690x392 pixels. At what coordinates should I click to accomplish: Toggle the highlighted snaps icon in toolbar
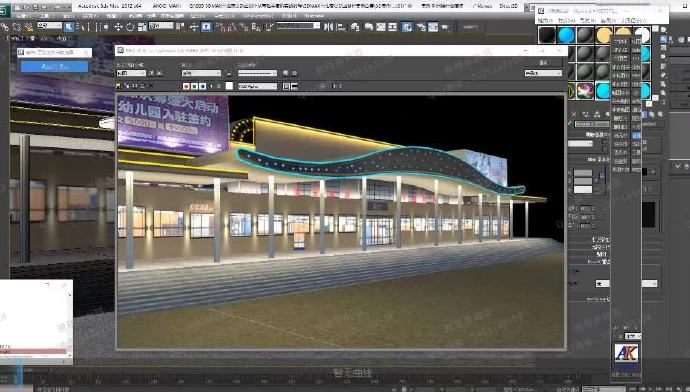(x=206, y=27)
